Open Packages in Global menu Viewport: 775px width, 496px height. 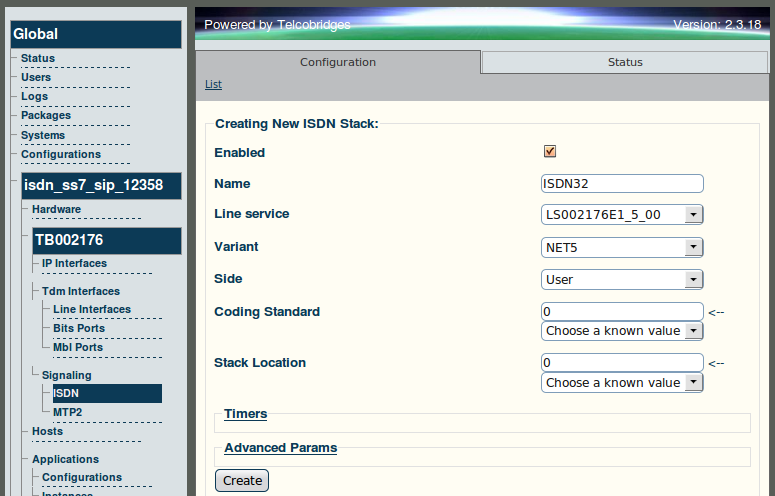(46, 115)
